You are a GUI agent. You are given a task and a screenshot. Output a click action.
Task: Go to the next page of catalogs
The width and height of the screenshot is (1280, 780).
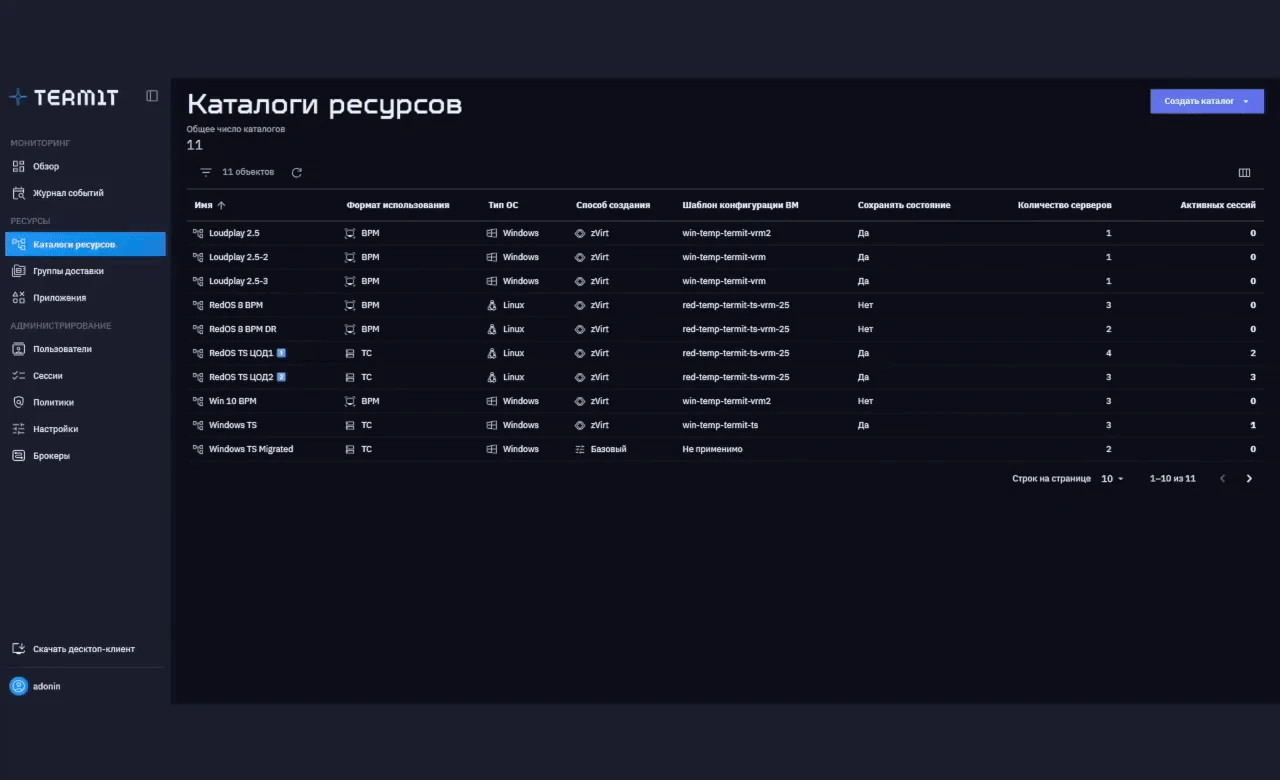[1249, 479]
